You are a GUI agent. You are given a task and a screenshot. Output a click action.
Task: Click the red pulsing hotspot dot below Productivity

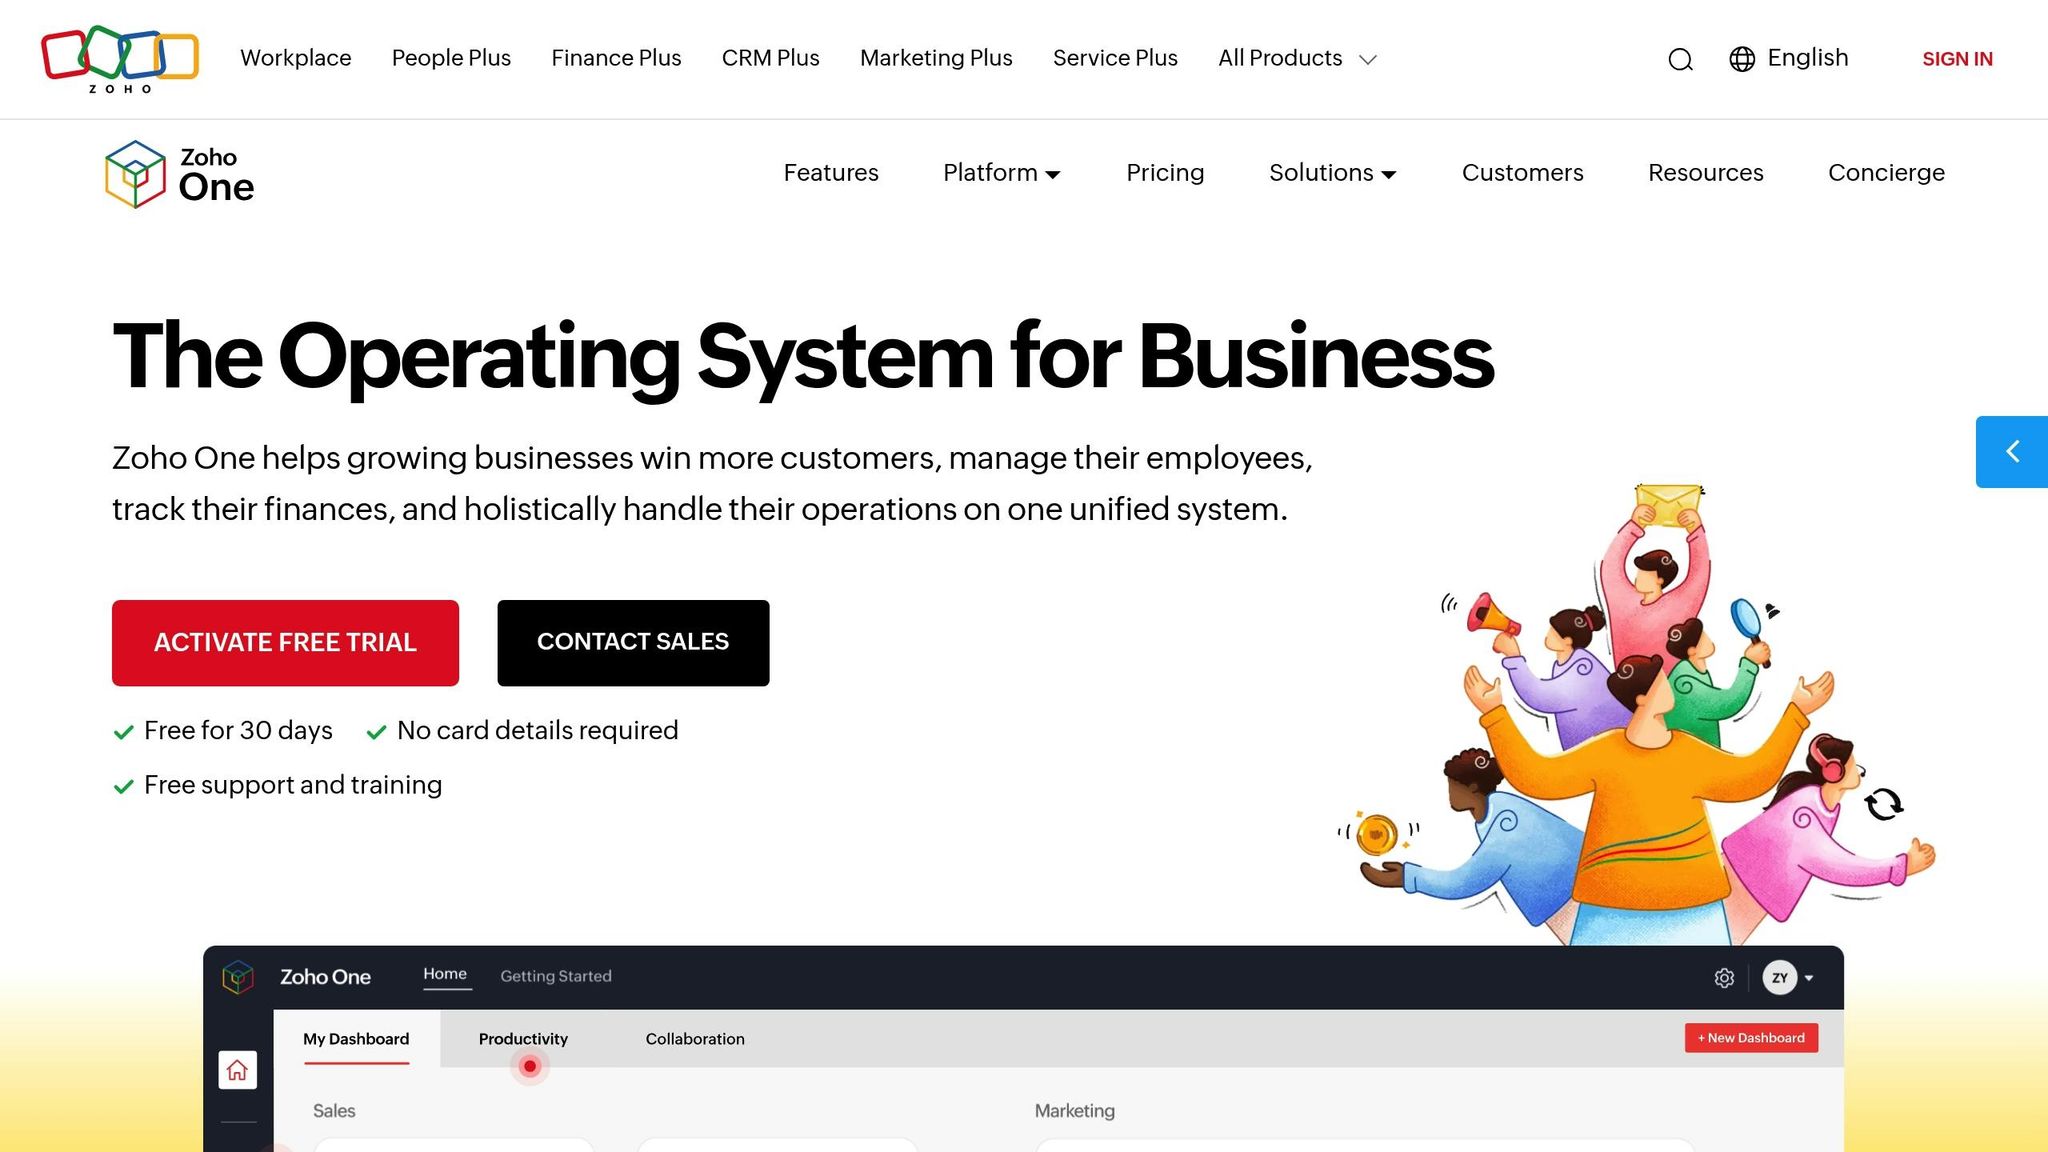[x=529, y=1066]
